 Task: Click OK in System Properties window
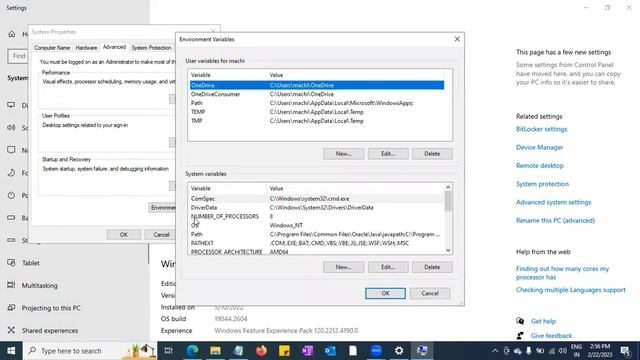coord(124,235)
